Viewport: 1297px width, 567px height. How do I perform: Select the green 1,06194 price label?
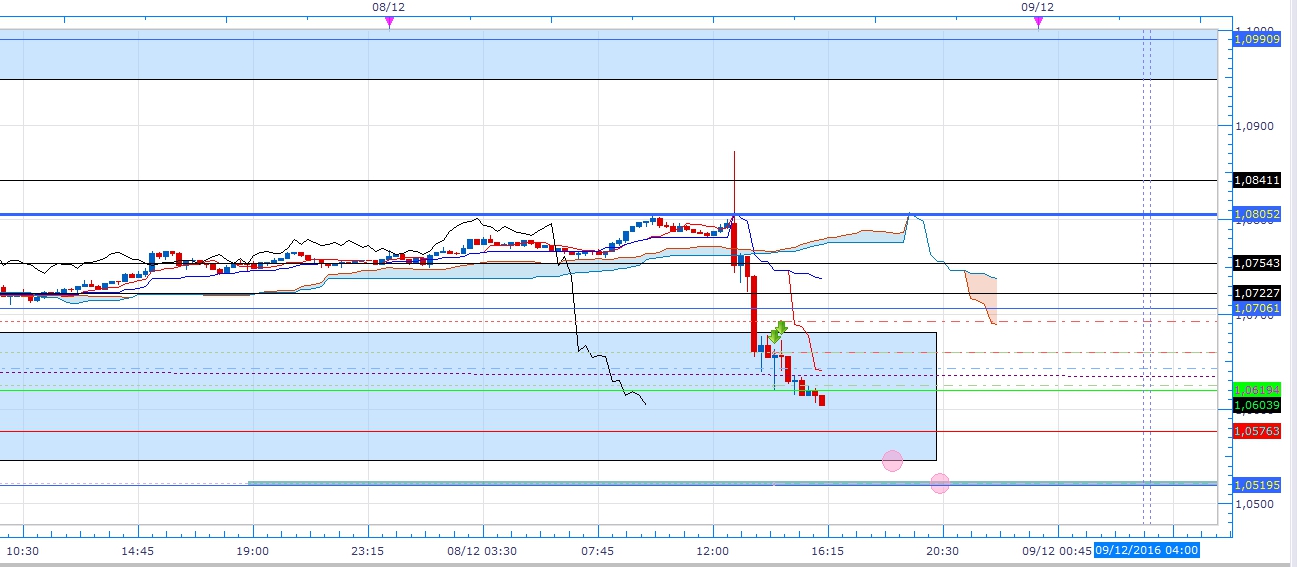[x=1257, y=389]
